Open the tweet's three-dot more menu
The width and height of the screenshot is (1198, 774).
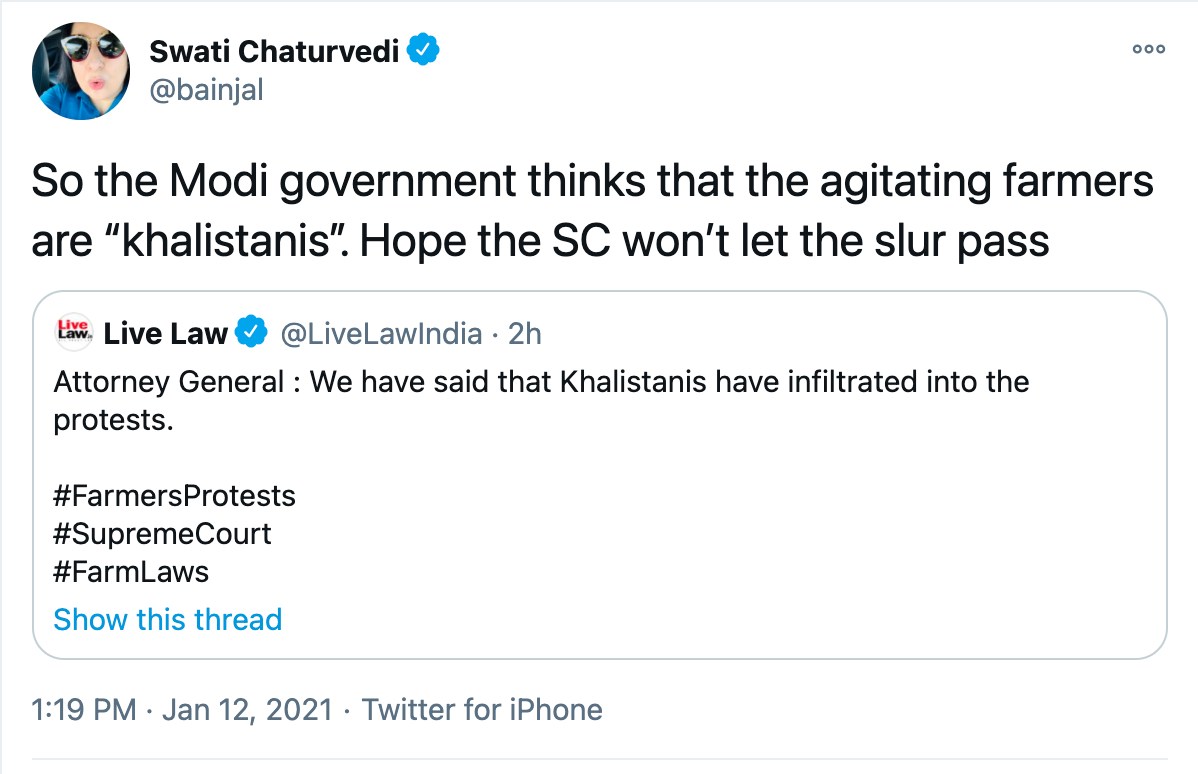(1148, 49)
